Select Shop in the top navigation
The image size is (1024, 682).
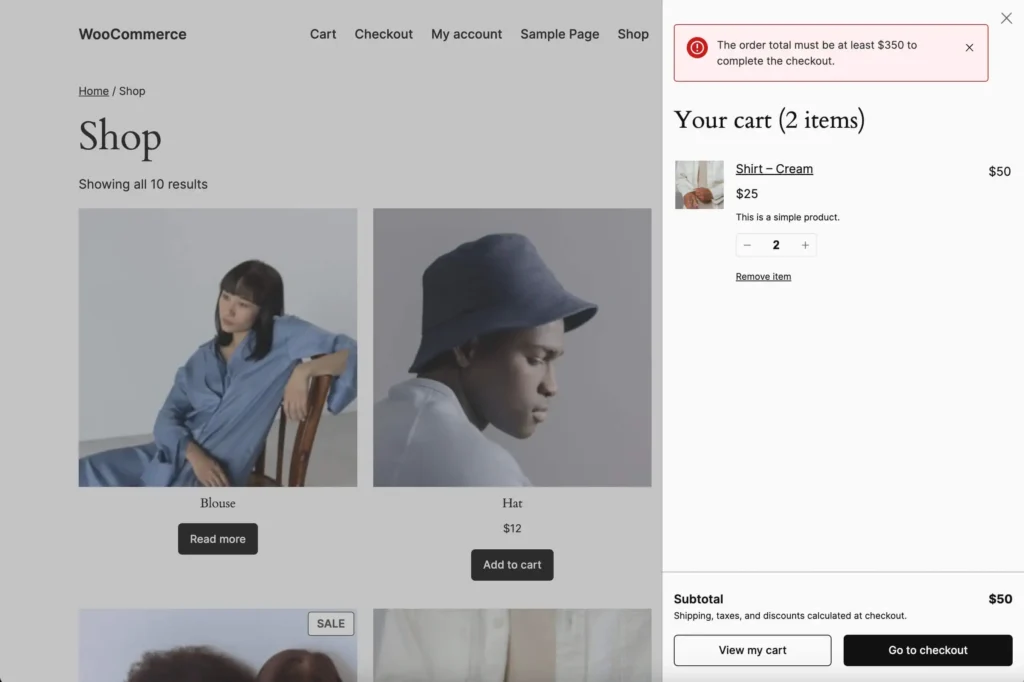point(633,34)
